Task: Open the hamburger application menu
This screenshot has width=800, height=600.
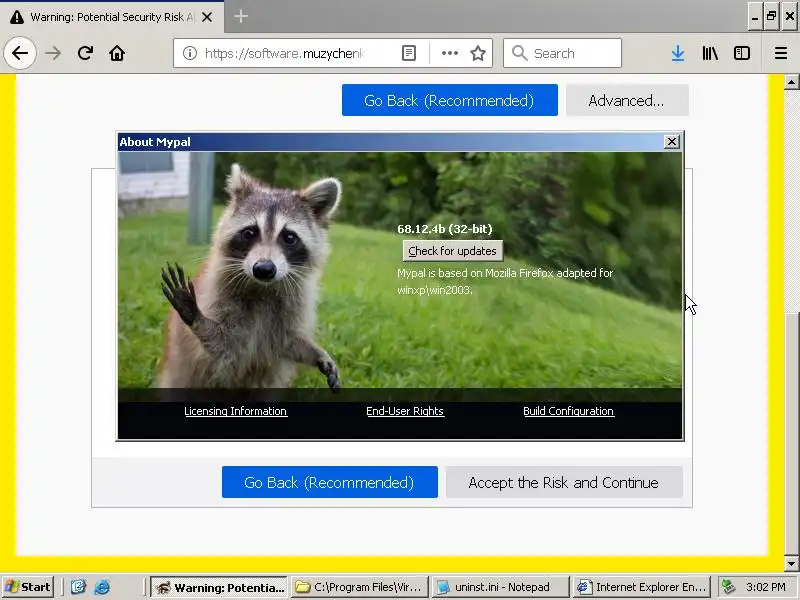Action: pos(781,53)
